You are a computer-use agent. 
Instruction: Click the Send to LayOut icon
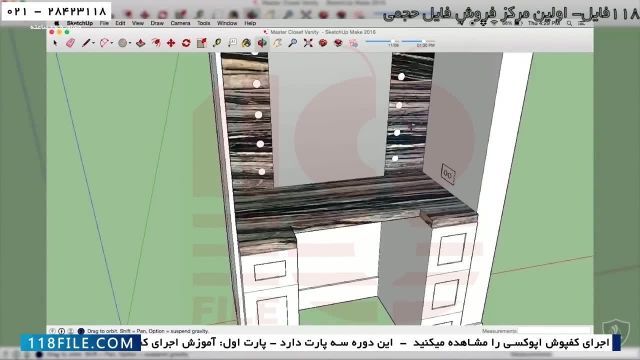[353, 43]
